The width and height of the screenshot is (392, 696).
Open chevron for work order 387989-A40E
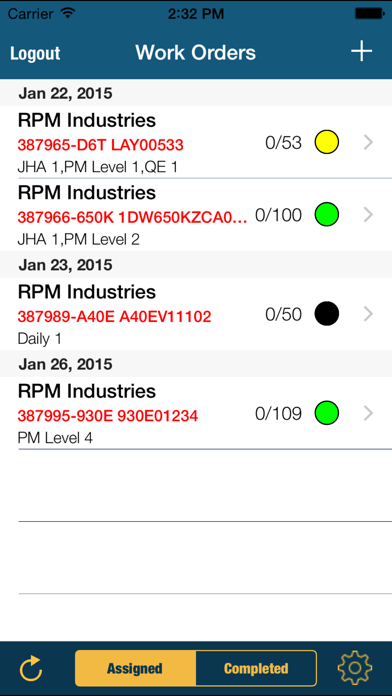pos(368,314)
